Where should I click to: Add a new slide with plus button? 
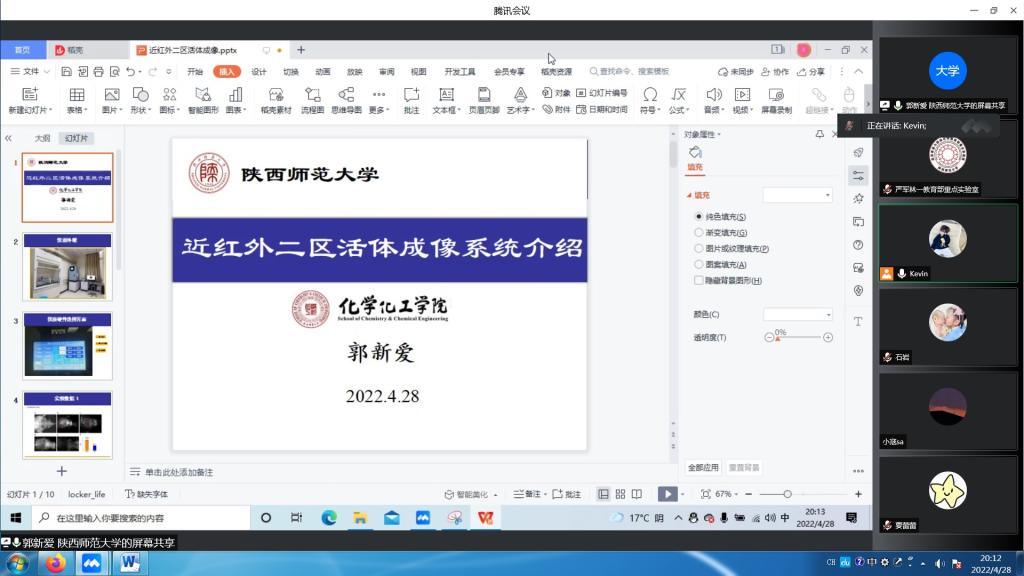61,471
